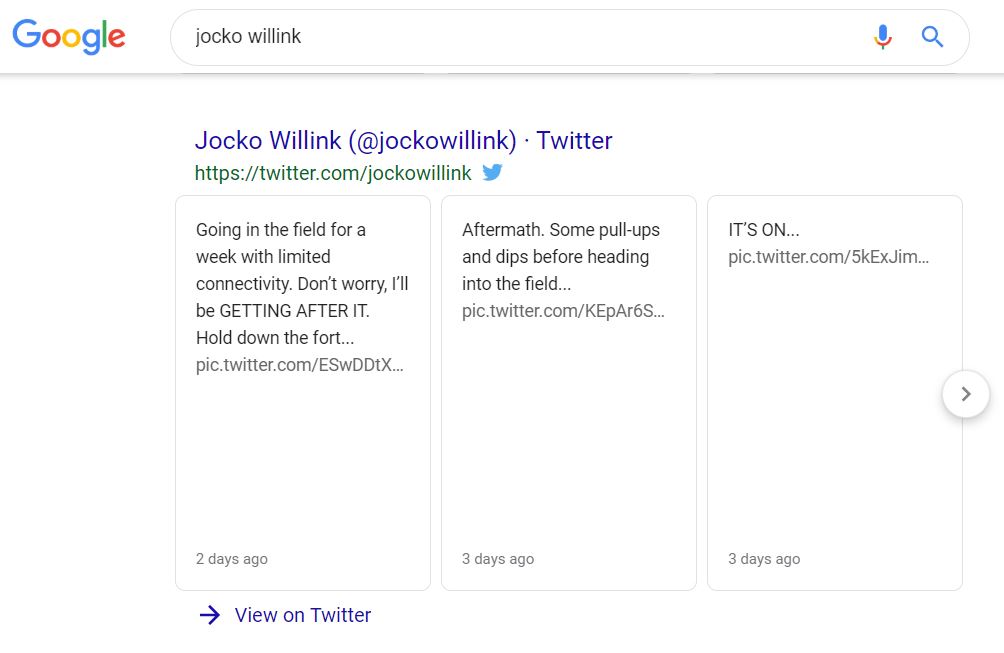Image resolution: width=1004 pixels, height=653 pixels.
Task: Click the pic.twitter.com/5kExJim... link
Action: tap(829, 257)
